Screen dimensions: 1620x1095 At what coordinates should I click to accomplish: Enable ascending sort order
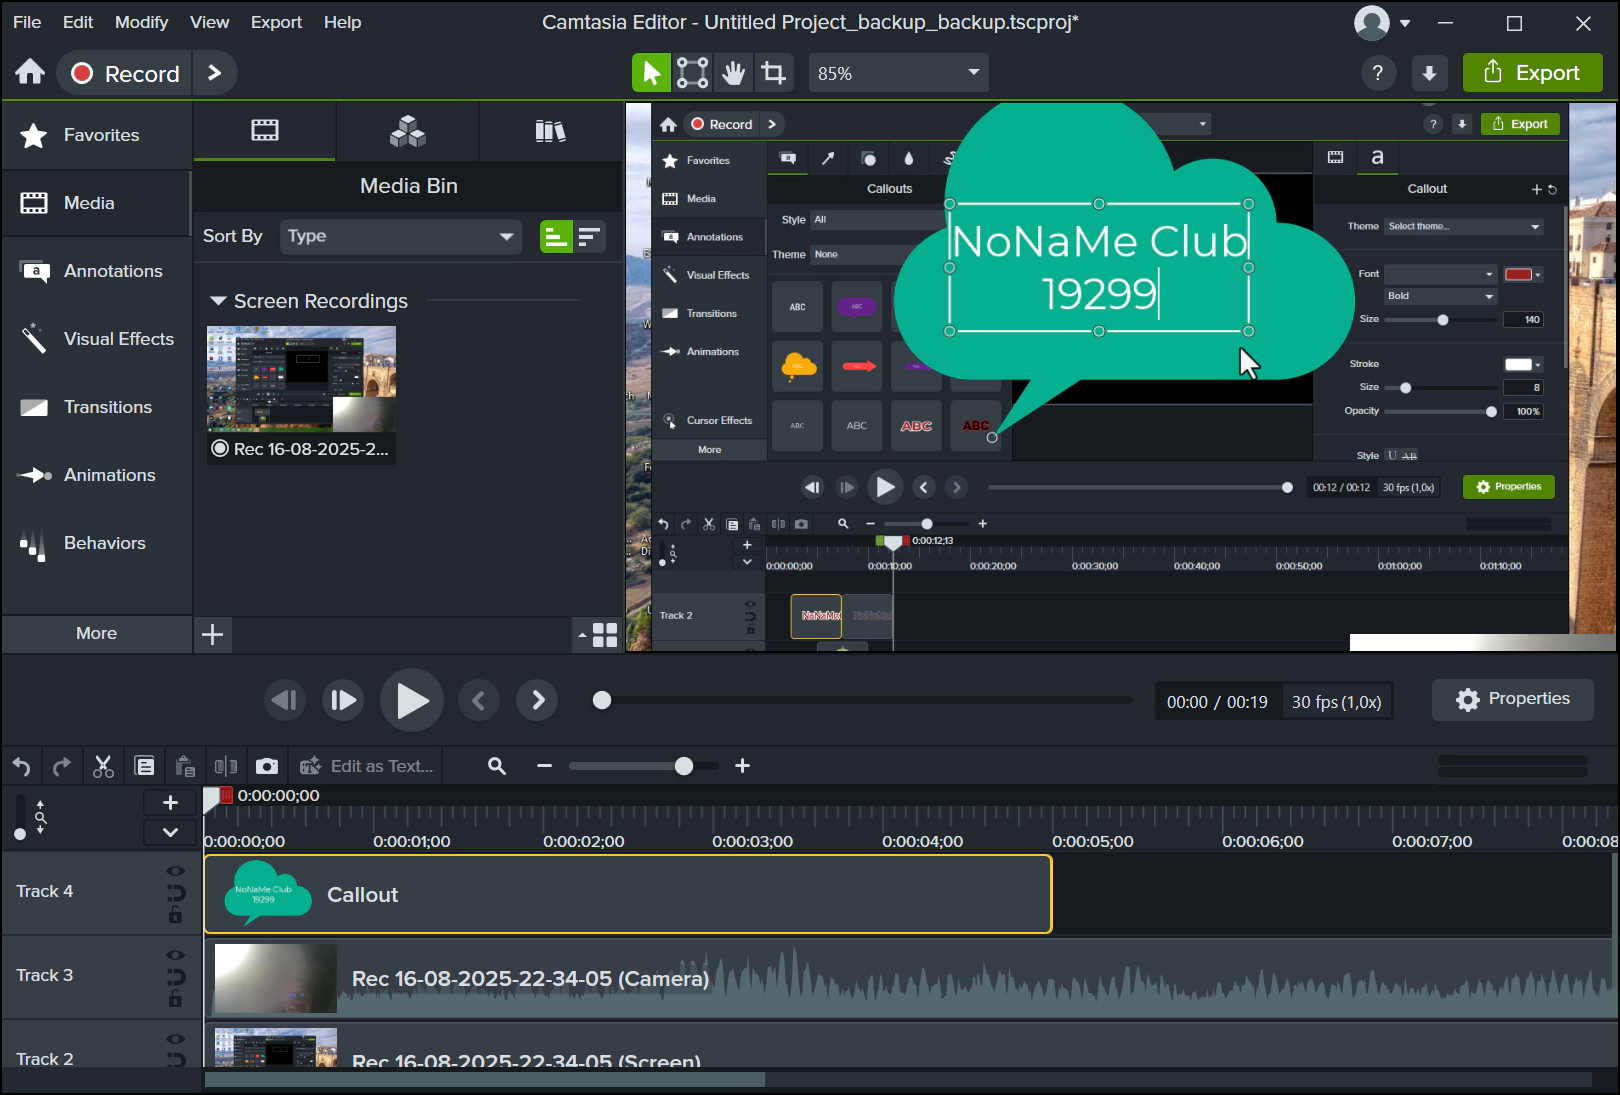click(556, 236)
